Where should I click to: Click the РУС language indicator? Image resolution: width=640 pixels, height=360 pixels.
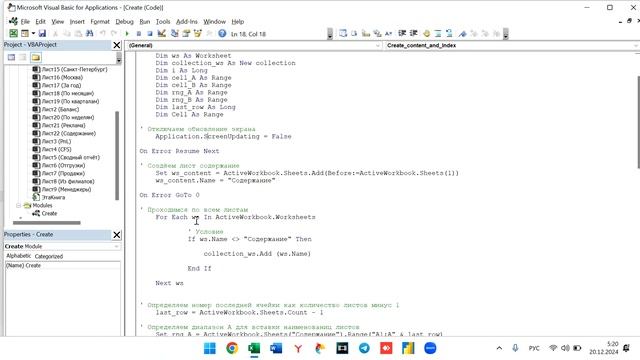(x=534, y=348)
